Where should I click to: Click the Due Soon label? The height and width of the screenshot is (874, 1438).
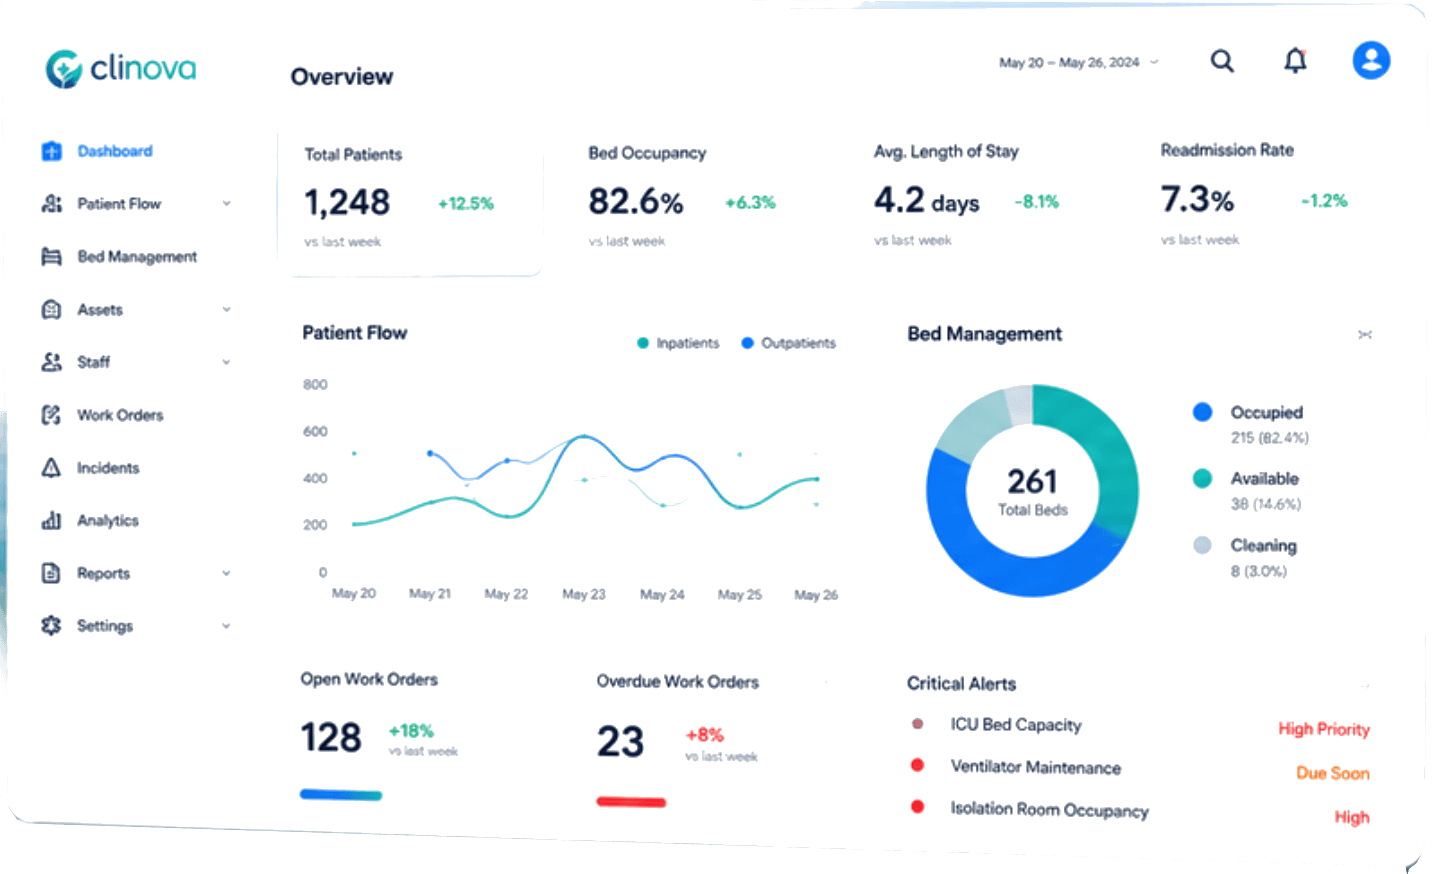[x=1333, y=773]
